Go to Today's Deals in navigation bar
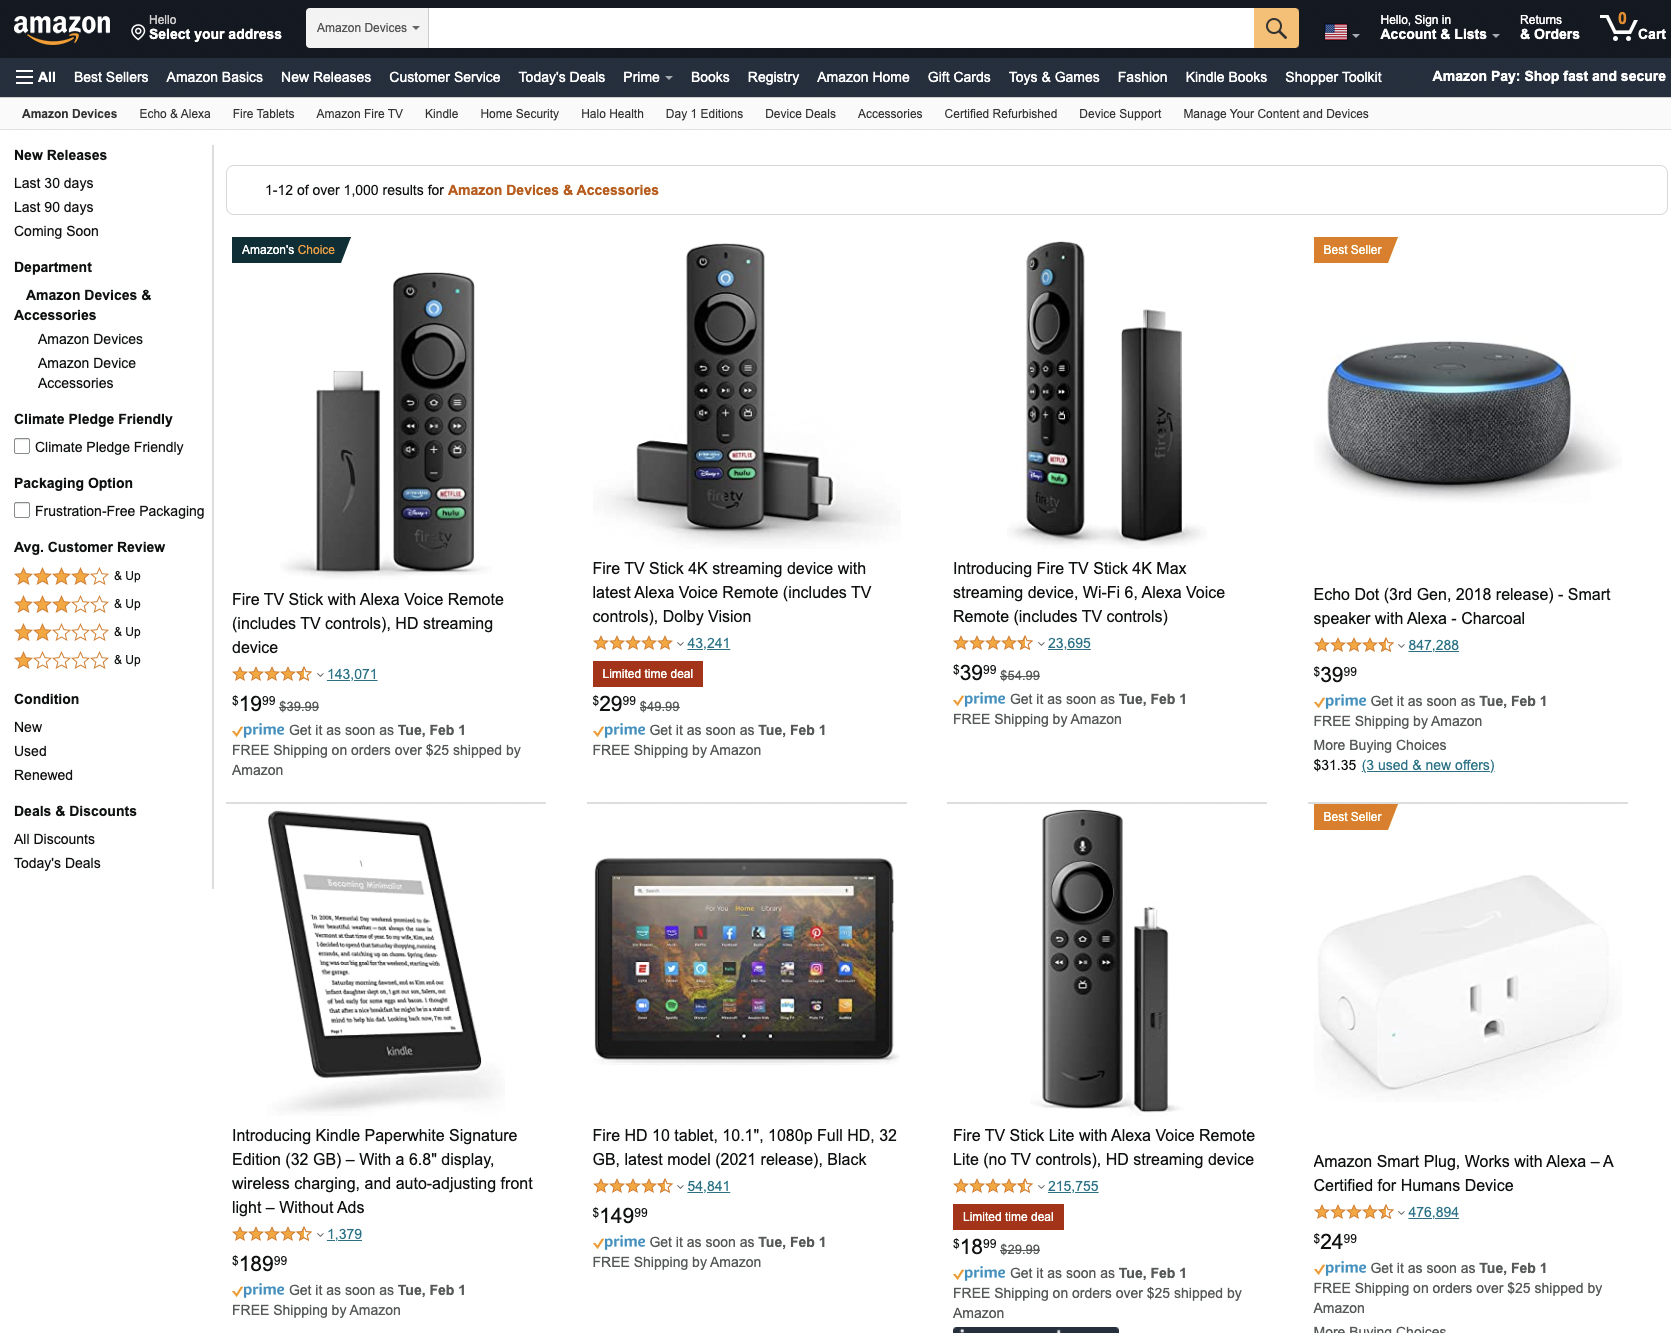This screenshot has height=1333, width=1671. pyautogui.click(x=561, y=77)
